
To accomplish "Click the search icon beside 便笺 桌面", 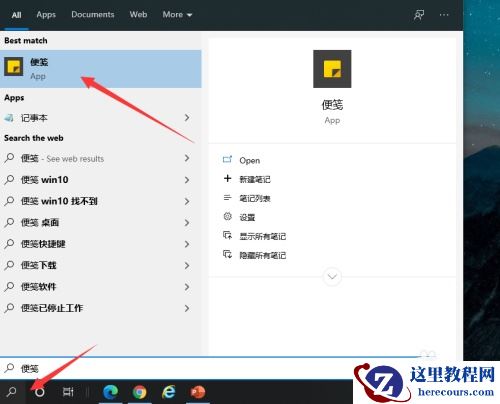I will [9, 222].
